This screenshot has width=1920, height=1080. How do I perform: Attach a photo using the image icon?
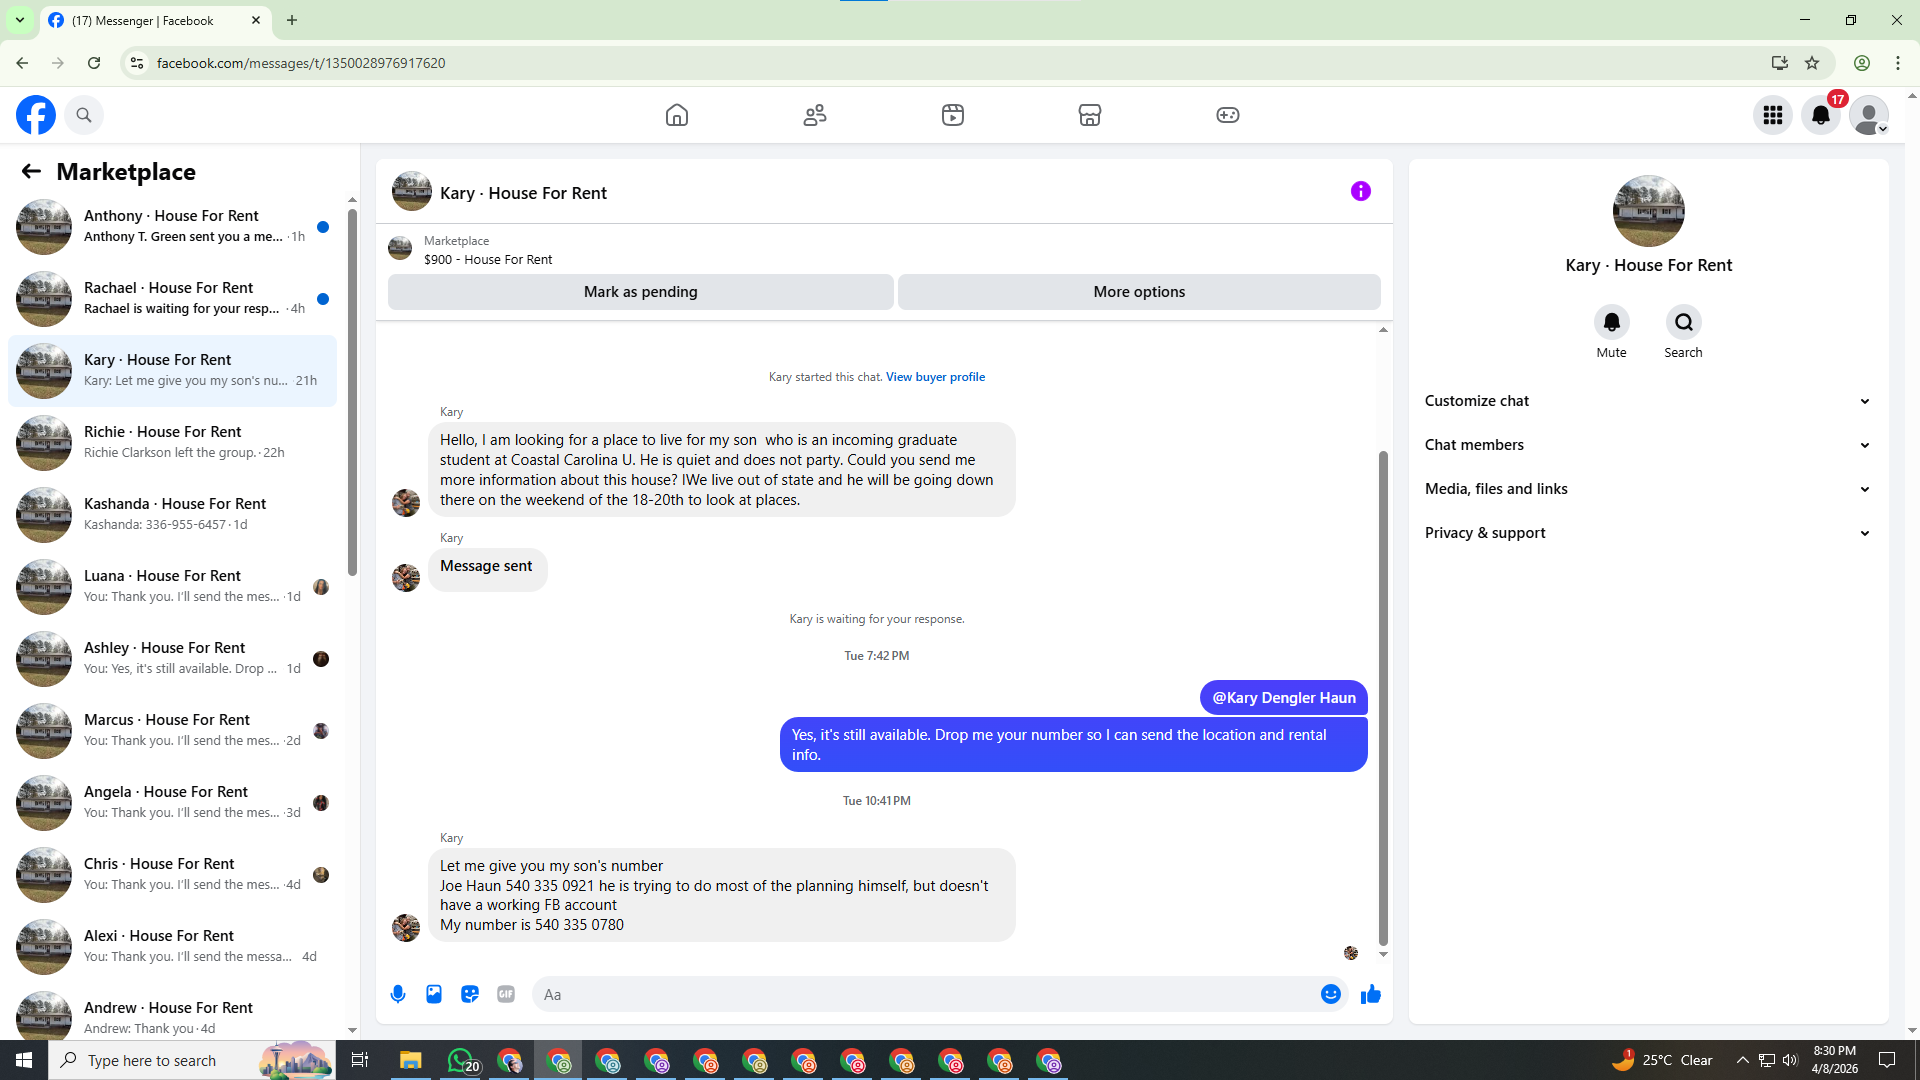[434, 994]
